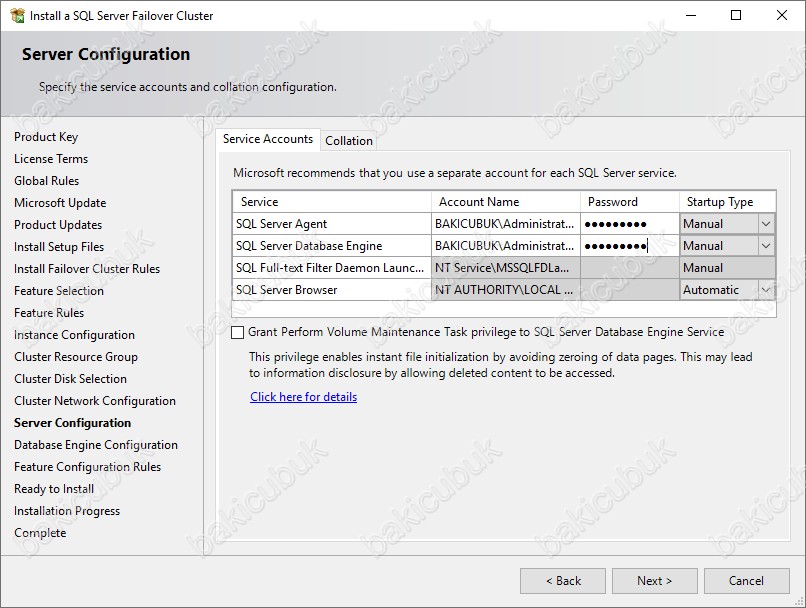Viewport: 806px width, 608px height.
Task: Open the Click here for details link
Action: [303, 397]
